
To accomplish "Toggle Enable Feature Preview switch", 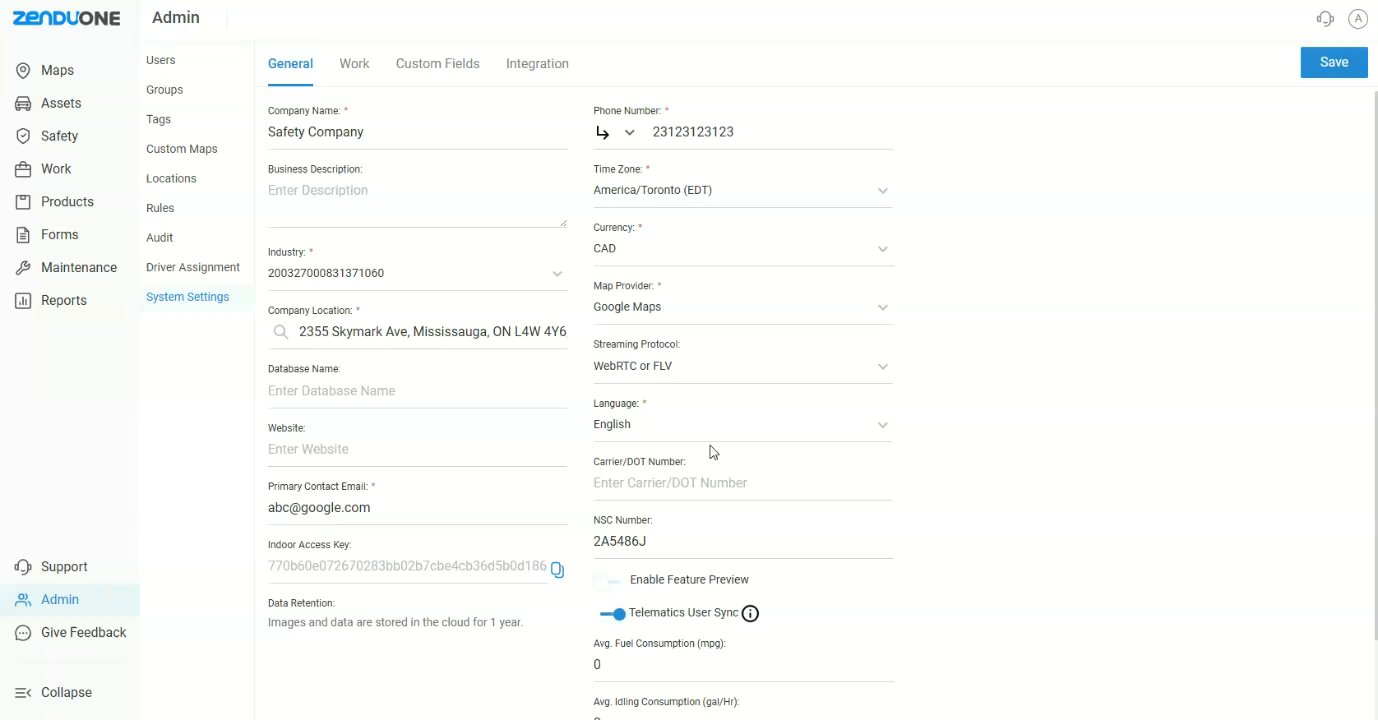I will [x=608, y=581].
